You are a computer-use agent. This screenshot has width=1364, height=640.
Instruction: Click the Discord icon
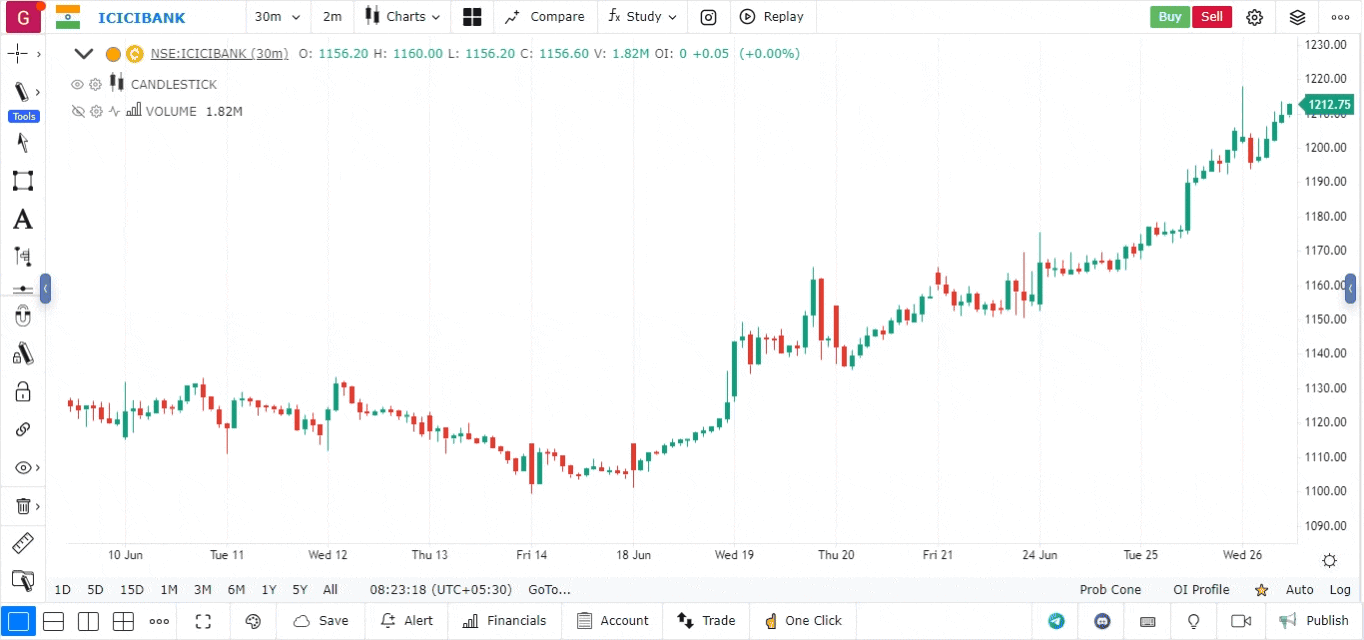[1102, 621]
